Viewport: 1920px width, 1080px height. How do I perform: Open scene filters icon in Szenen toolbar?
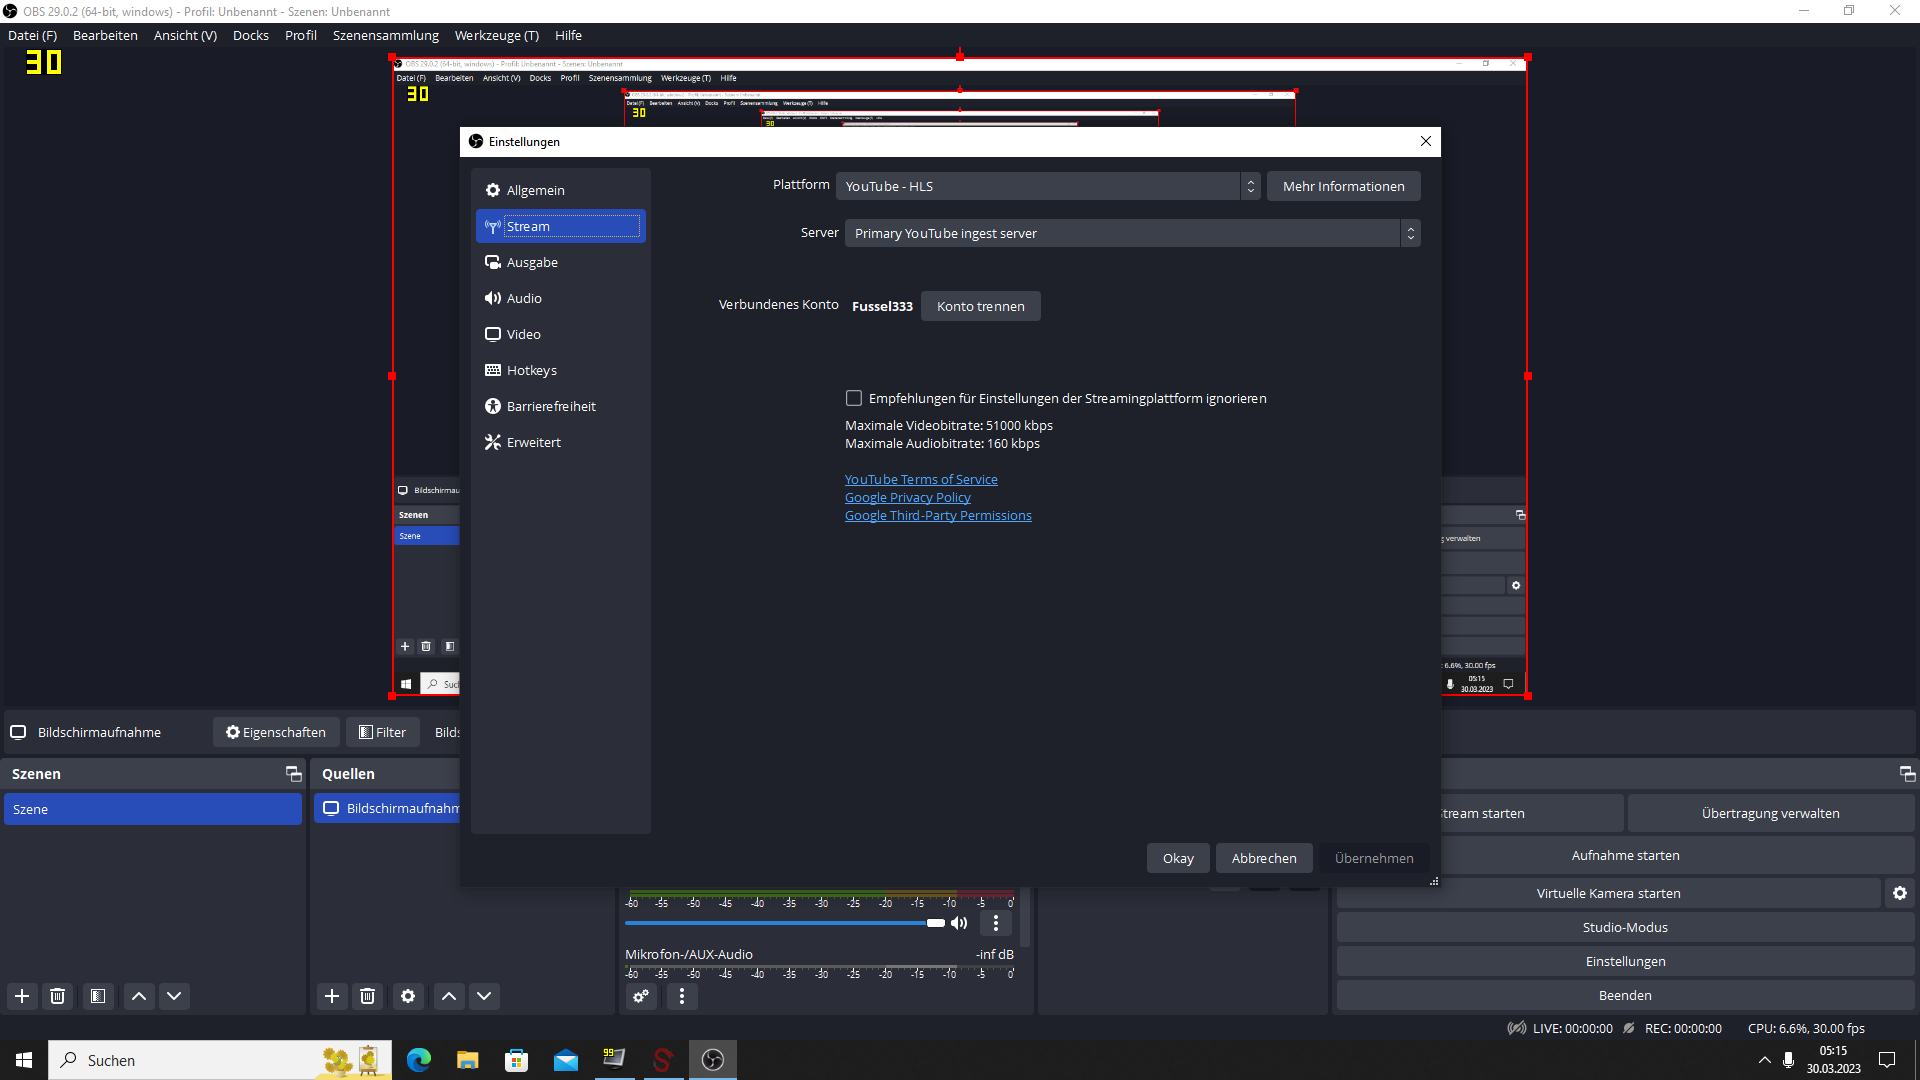coord(98,996)
